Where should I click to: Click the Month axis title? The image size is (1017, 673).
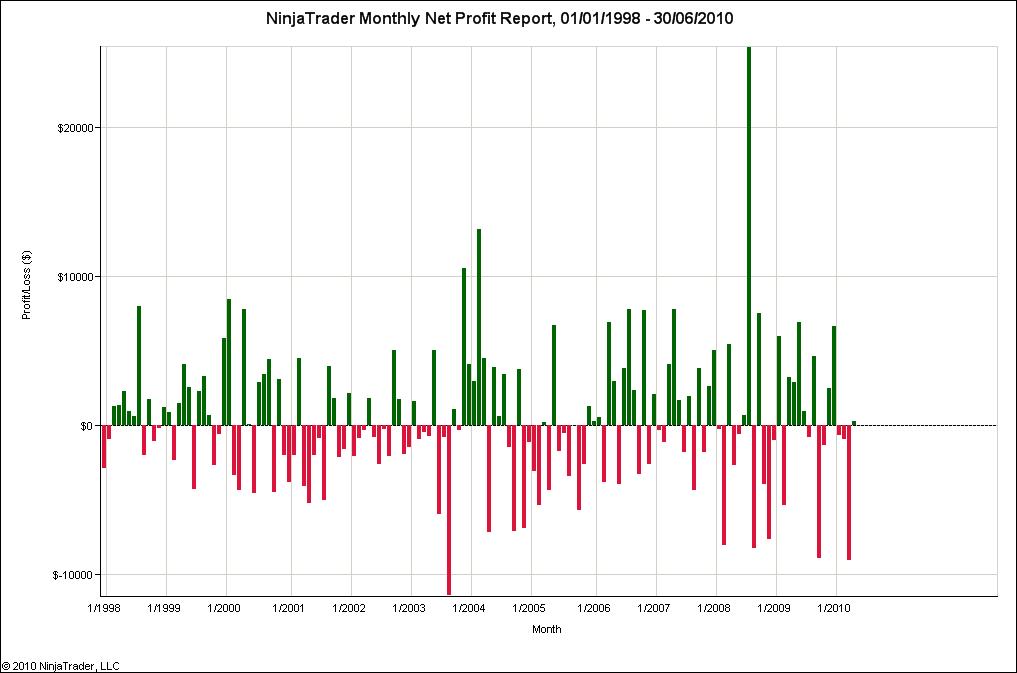547,629
